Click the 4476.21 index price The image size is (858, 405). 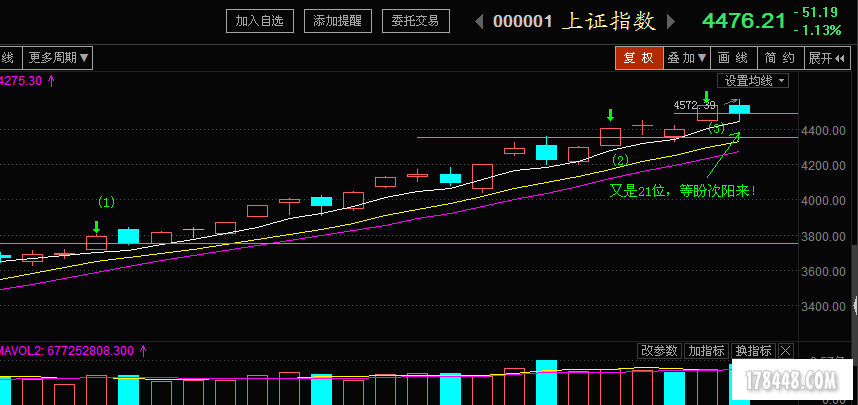point(743,21)
